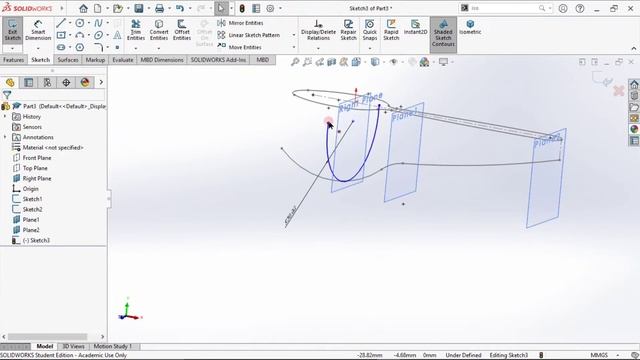Click the Save icon

(x=139, y=8)
